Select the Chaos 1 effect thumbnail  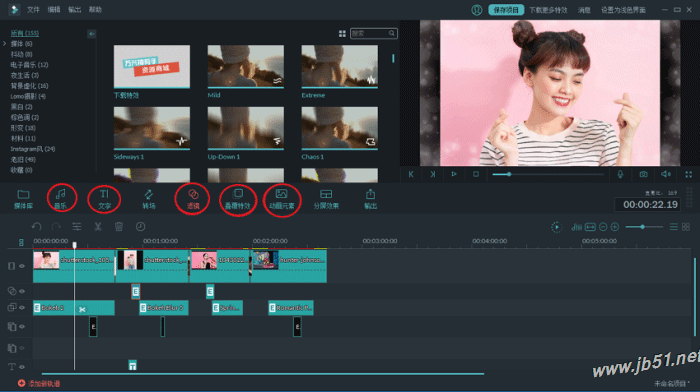click(339, 128)
